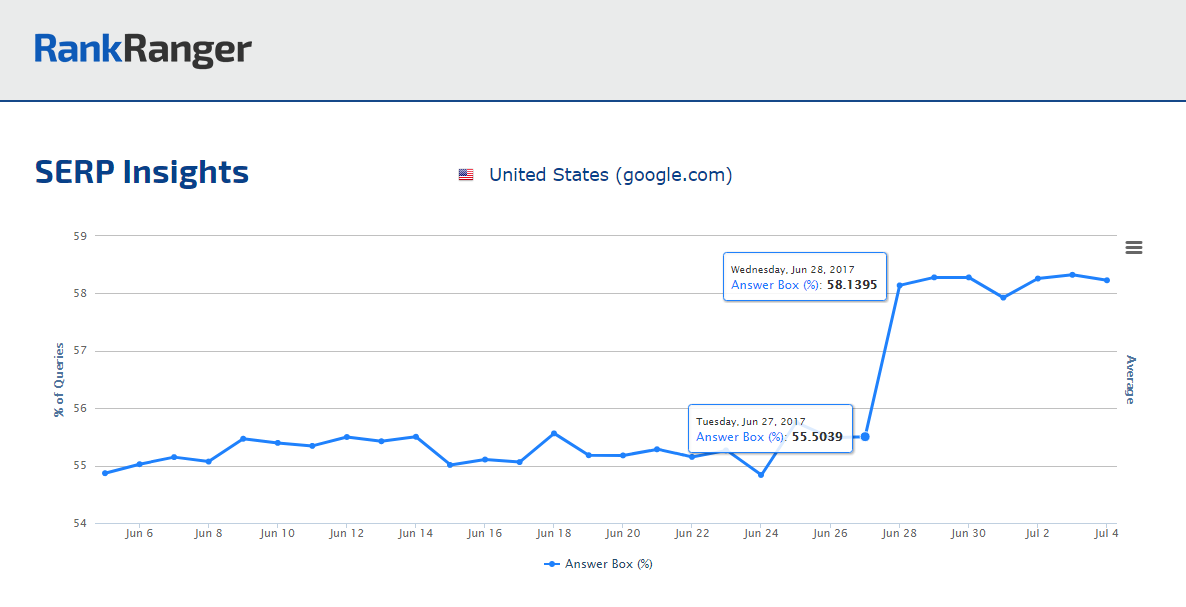This screenshot has width=1186, height=607.
Task: Click the Jun 9 data point
Action: point(243,438)
